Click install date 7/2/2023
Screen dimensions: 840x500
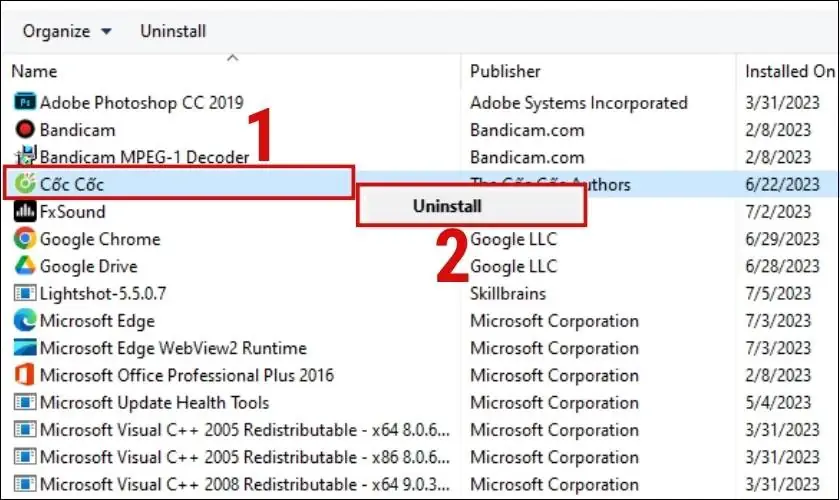[x=778, y=212]
